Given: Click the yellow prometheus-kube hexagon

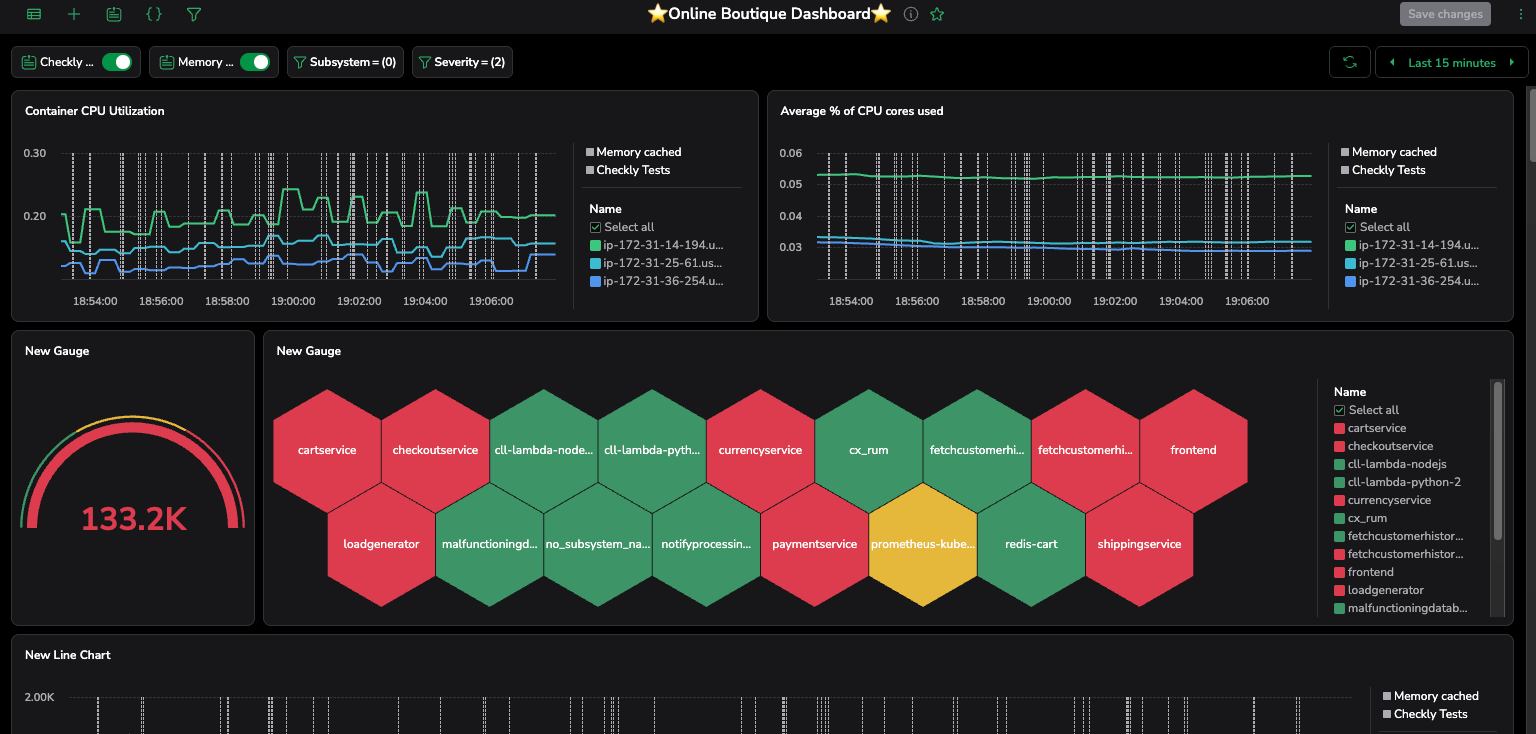Looking at the screenshot, I should (921, 544).
